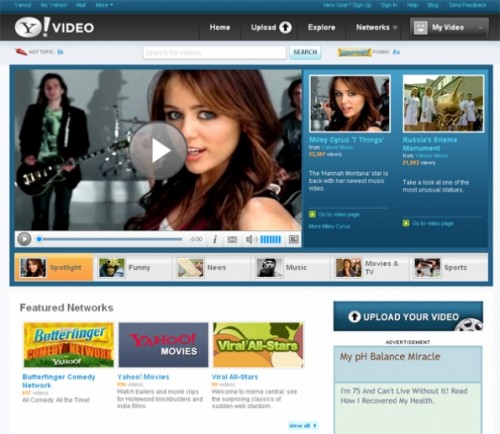Switch to the Music tab
The height and width of the screenshot is (434, 500).
290,267
